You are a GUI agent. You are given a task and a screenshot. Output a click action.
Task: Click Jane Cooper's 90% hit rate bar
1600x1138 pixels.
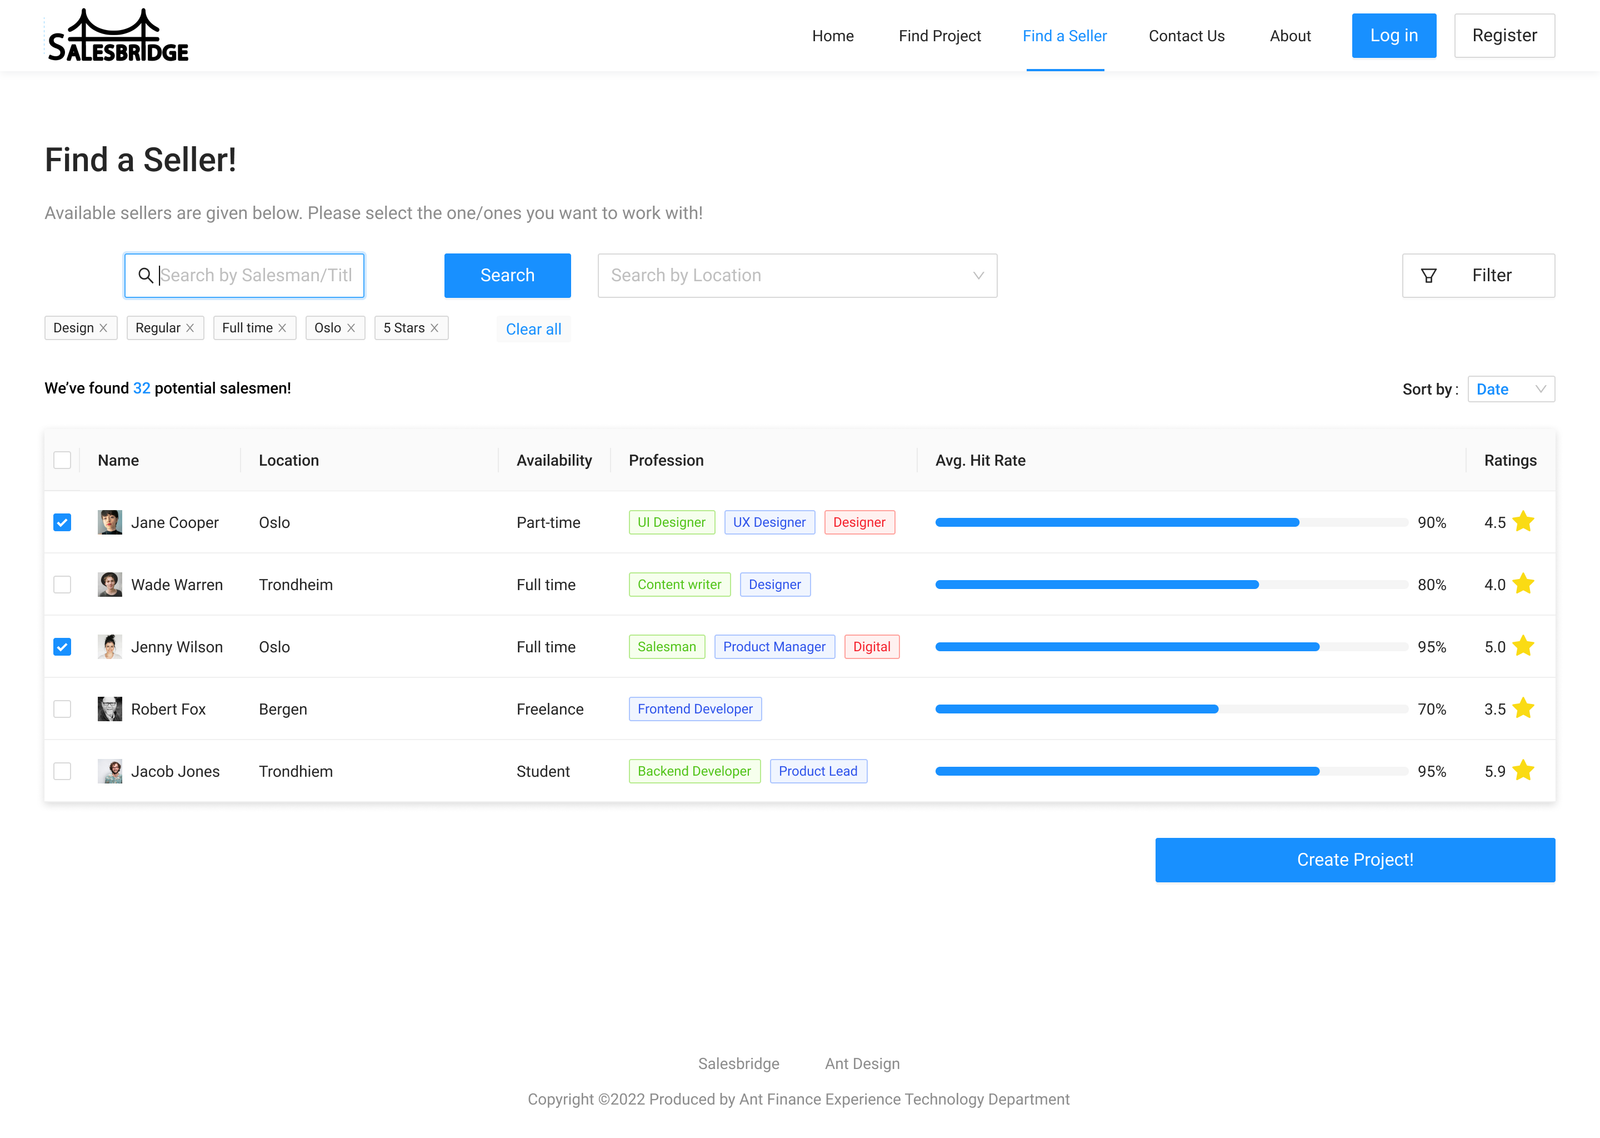(1171, 522)
